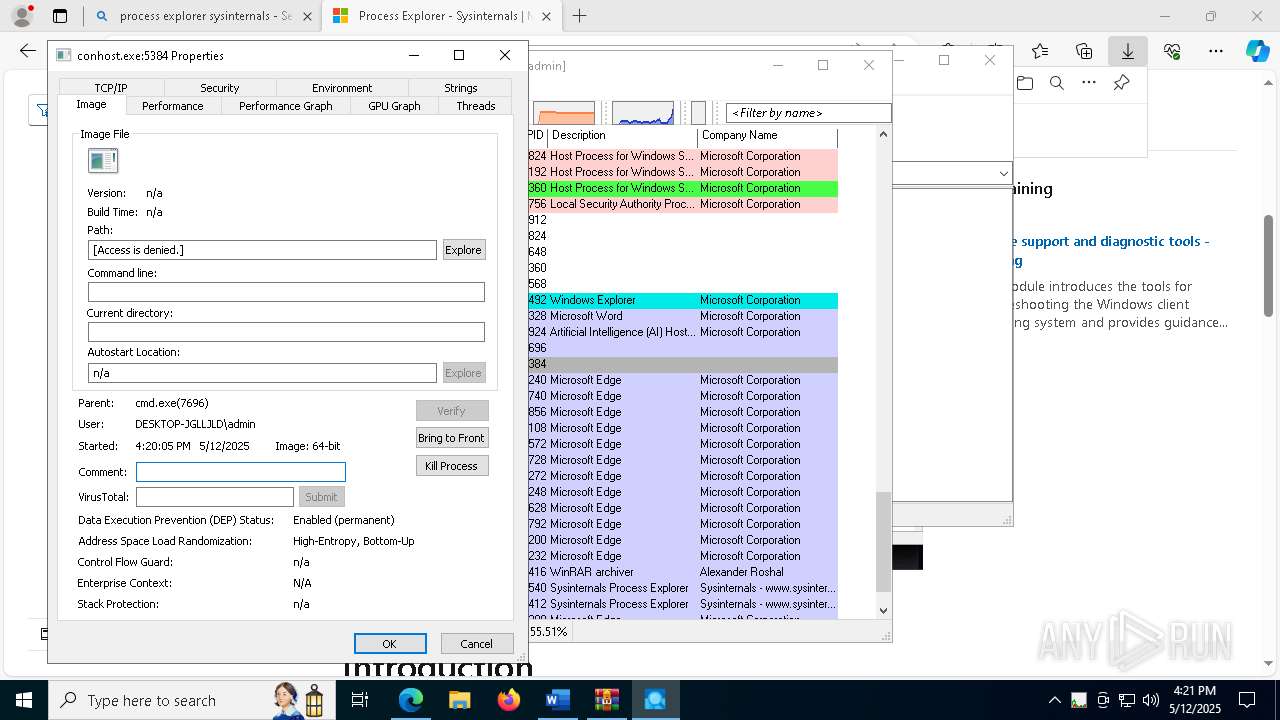Viewport: 1280px width, 720px height.
Task: Switch to the Performance Graph tab
Action: [285, 105]
